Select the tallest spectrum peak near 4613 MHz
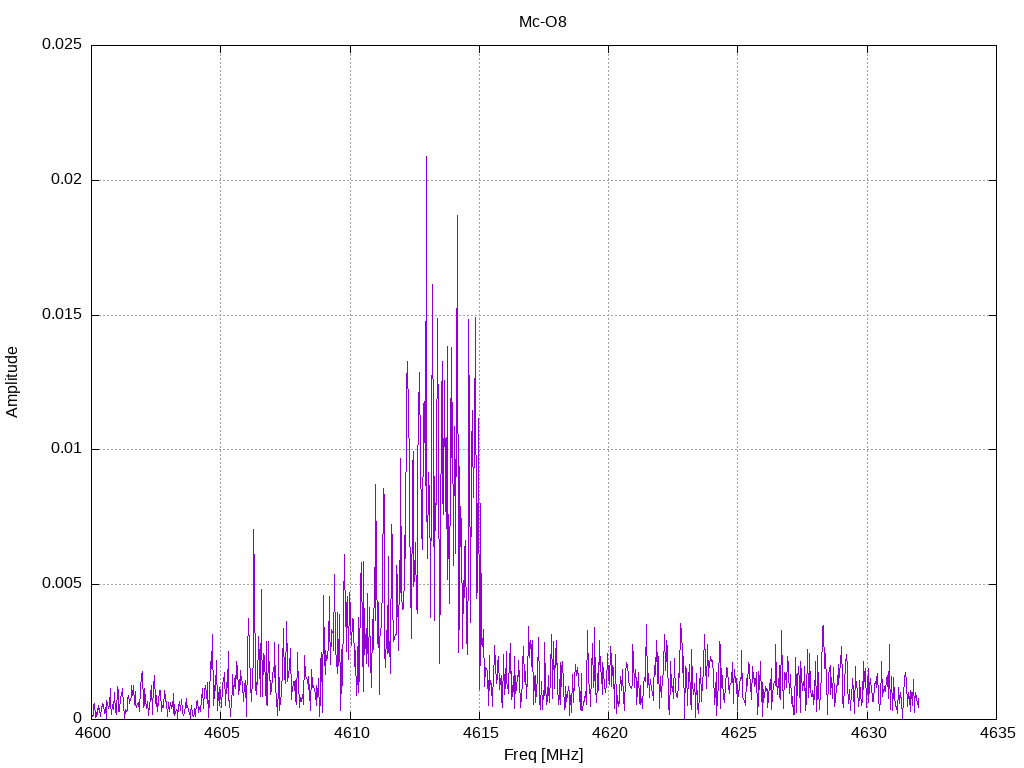Image resolution: width=1024 pixels, height=768 pixels. click(426, 160)
